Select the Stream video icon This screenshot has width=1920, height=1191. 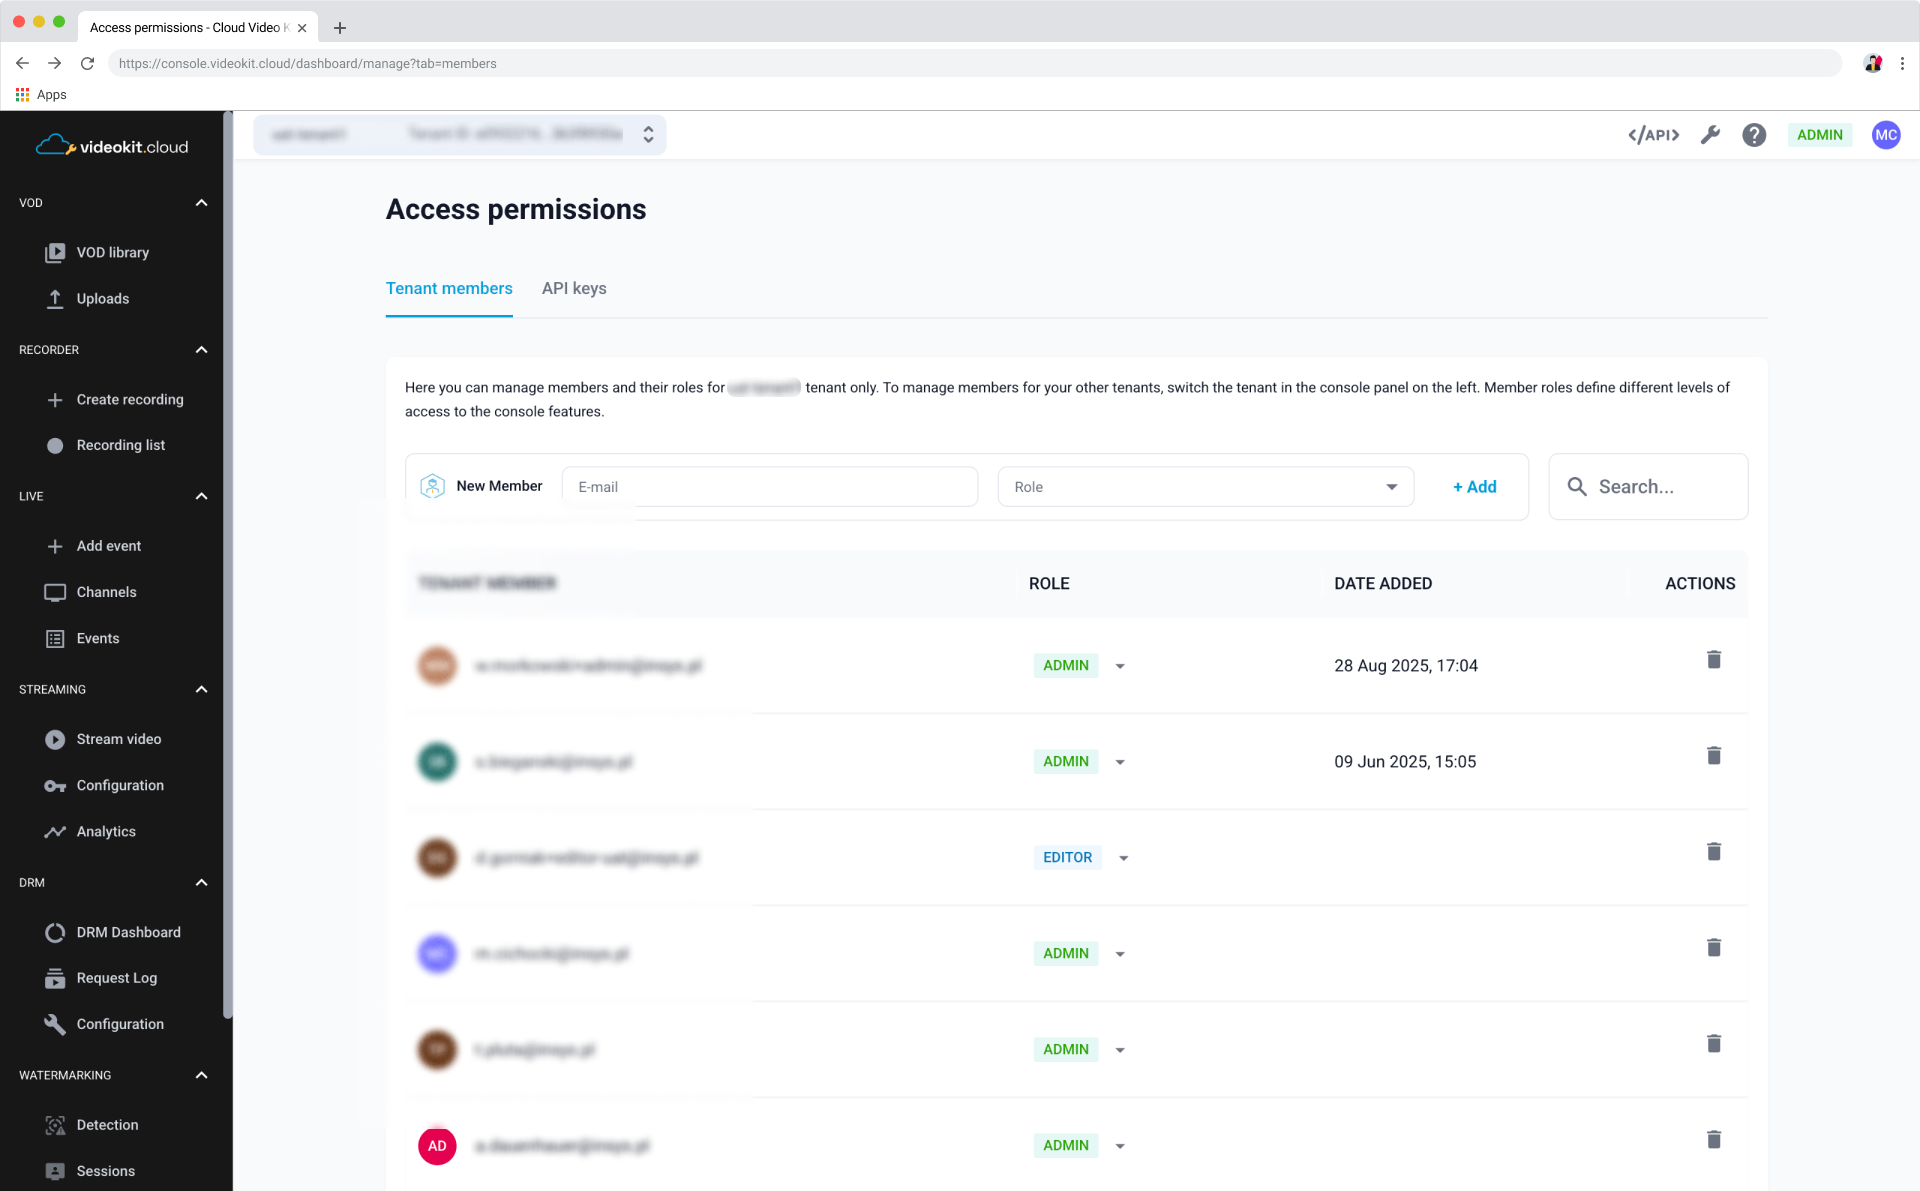(x=54, y=739)
